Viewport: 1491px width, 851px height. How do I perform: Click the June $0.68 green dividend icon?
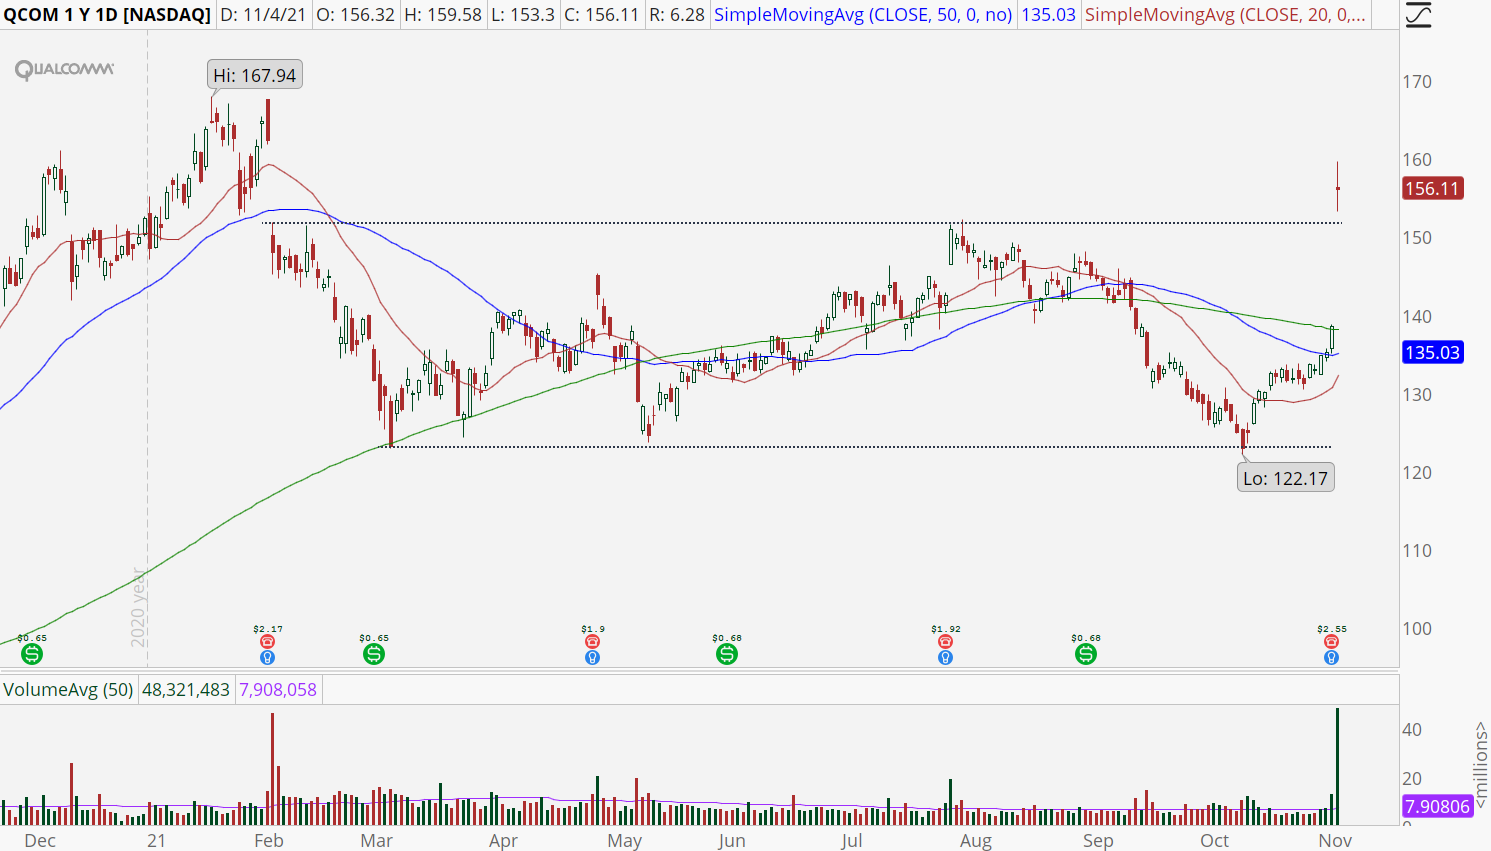click(727, 654)
